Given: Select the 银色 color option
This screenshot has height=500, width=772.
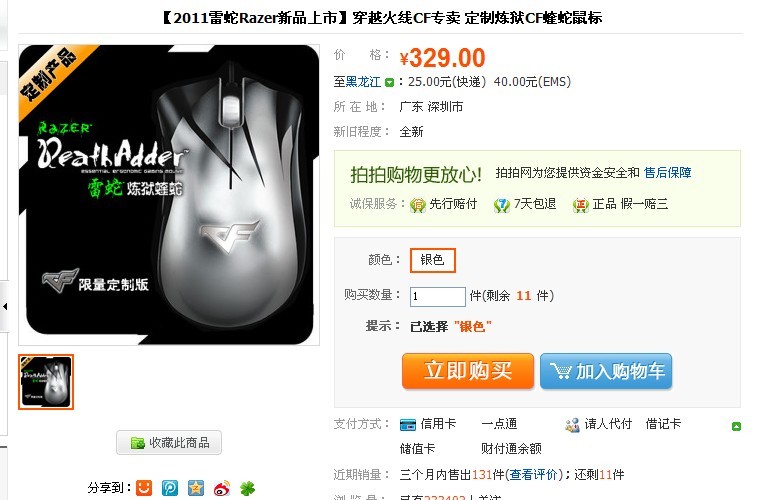Looking at the screenshot, I should [433, 260].
